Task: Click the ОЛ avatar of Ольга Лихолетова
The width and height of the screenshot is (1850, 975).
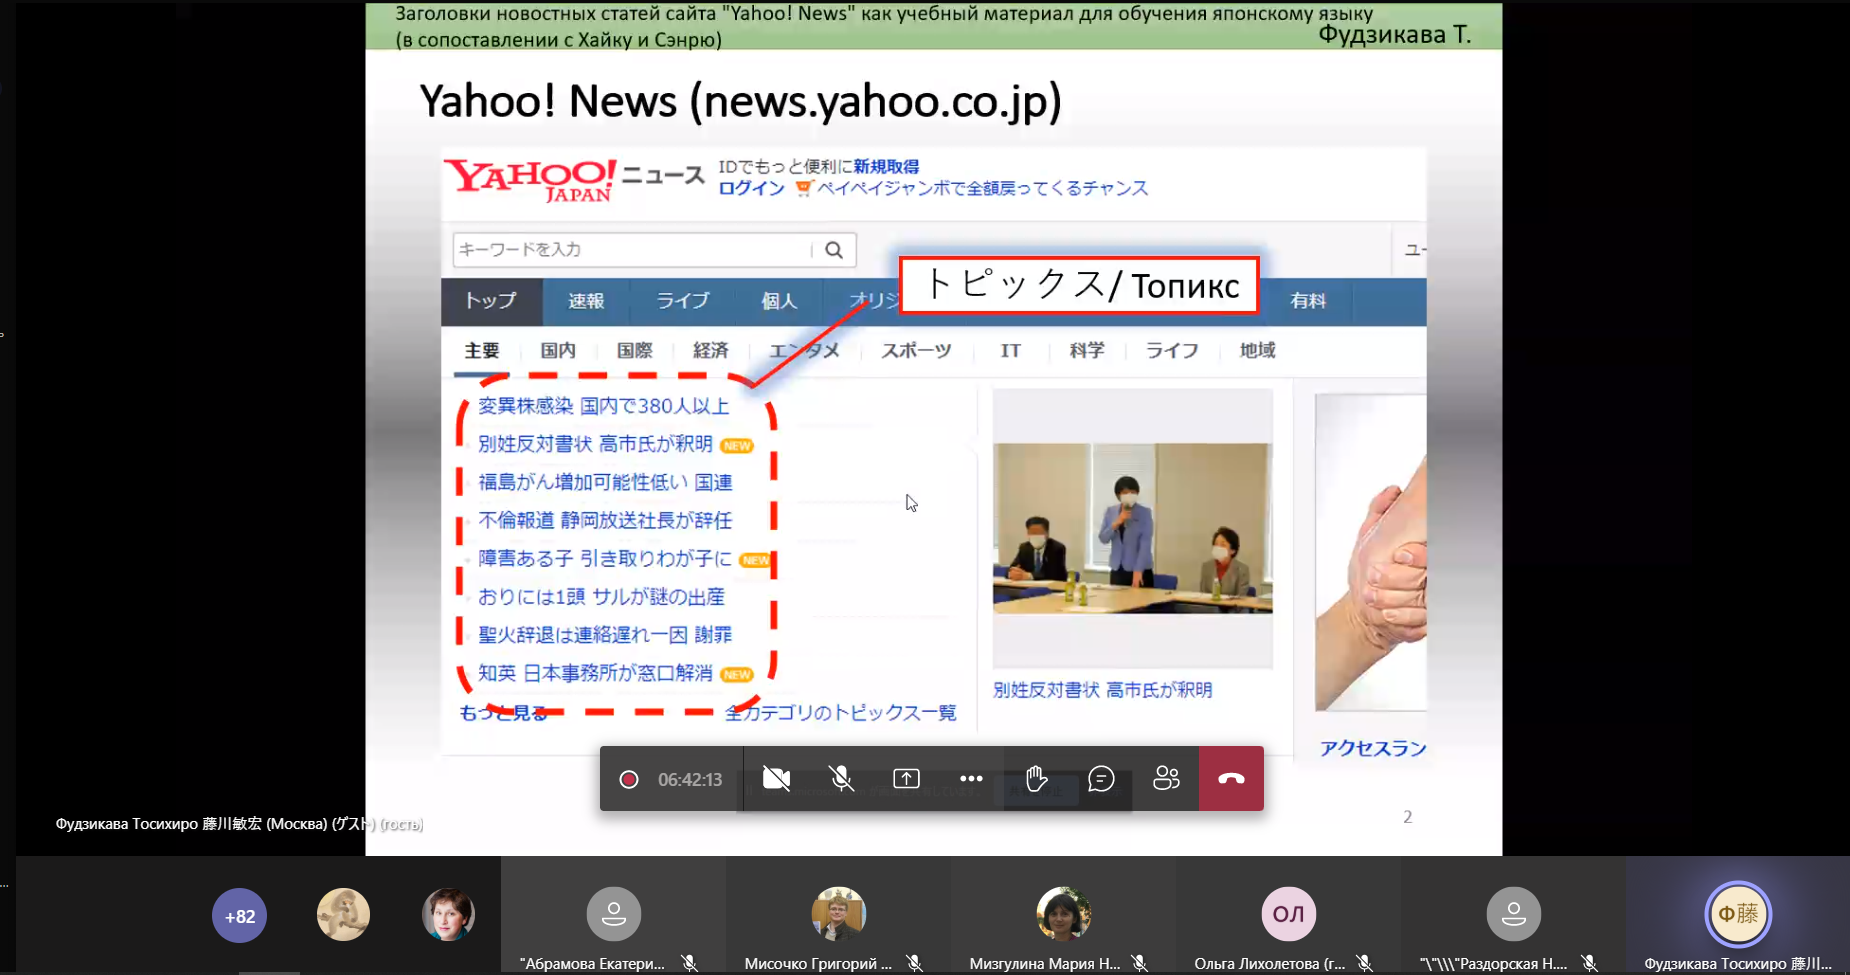Action: 1288,914
